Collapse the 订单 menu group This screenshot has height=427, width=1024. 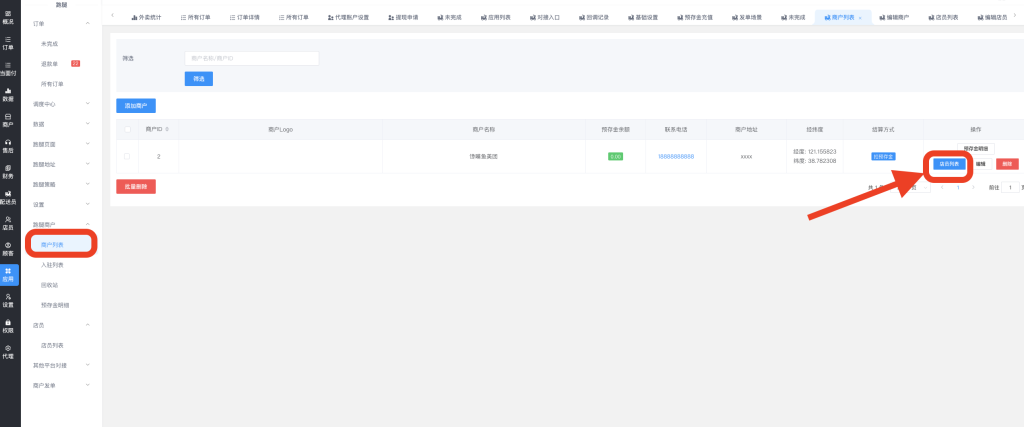click(88, 22)
